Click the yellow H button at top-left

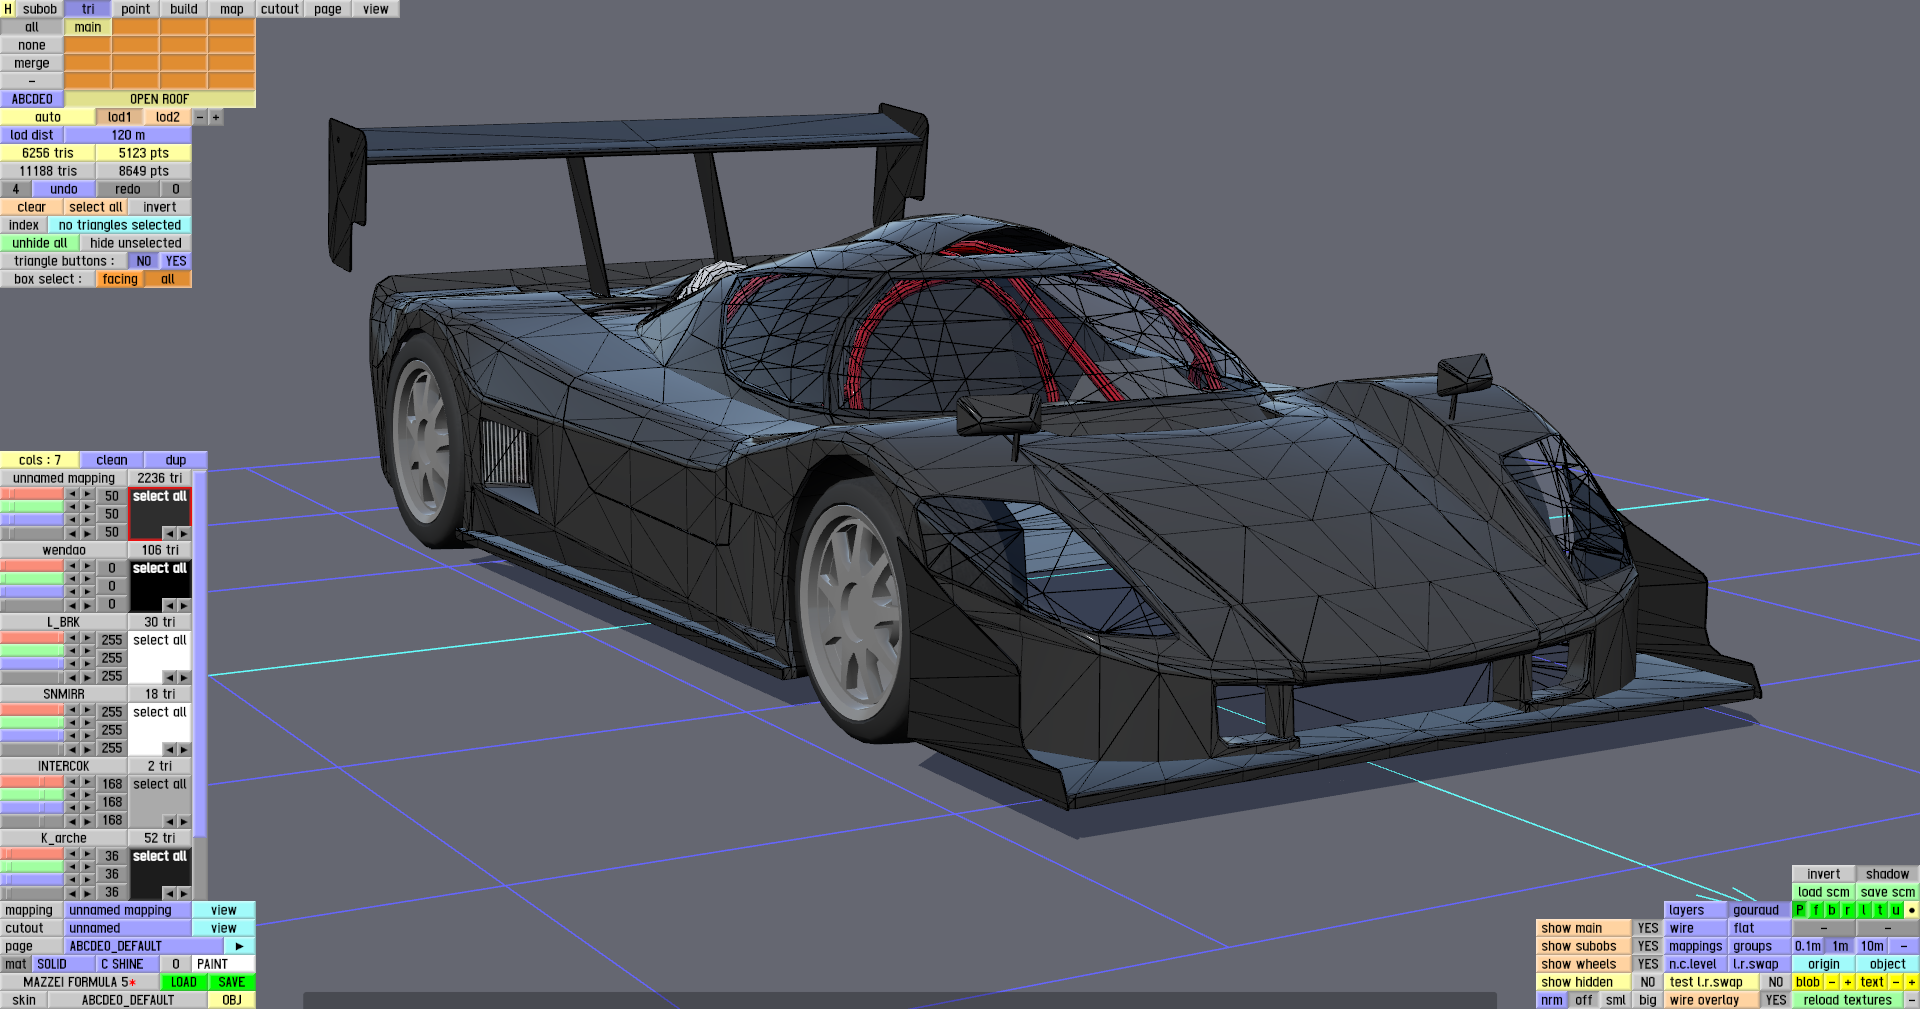coord(8,9)
